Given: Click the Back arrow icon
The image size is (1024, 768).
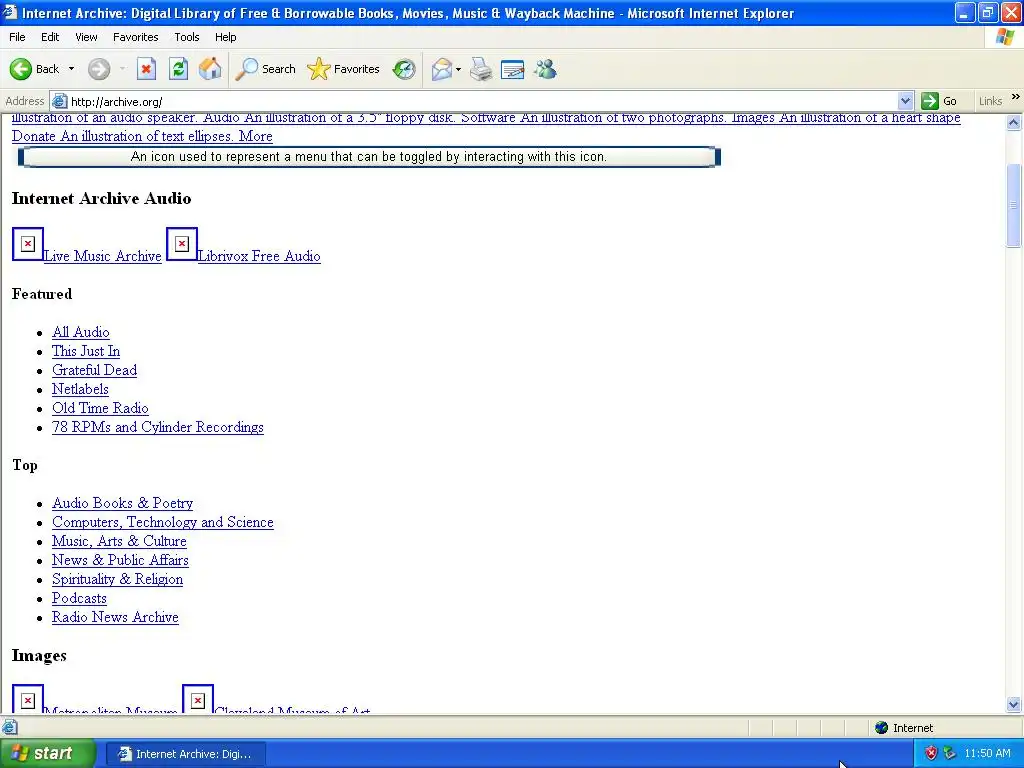Looking at the screenshot, I should 21,69.
